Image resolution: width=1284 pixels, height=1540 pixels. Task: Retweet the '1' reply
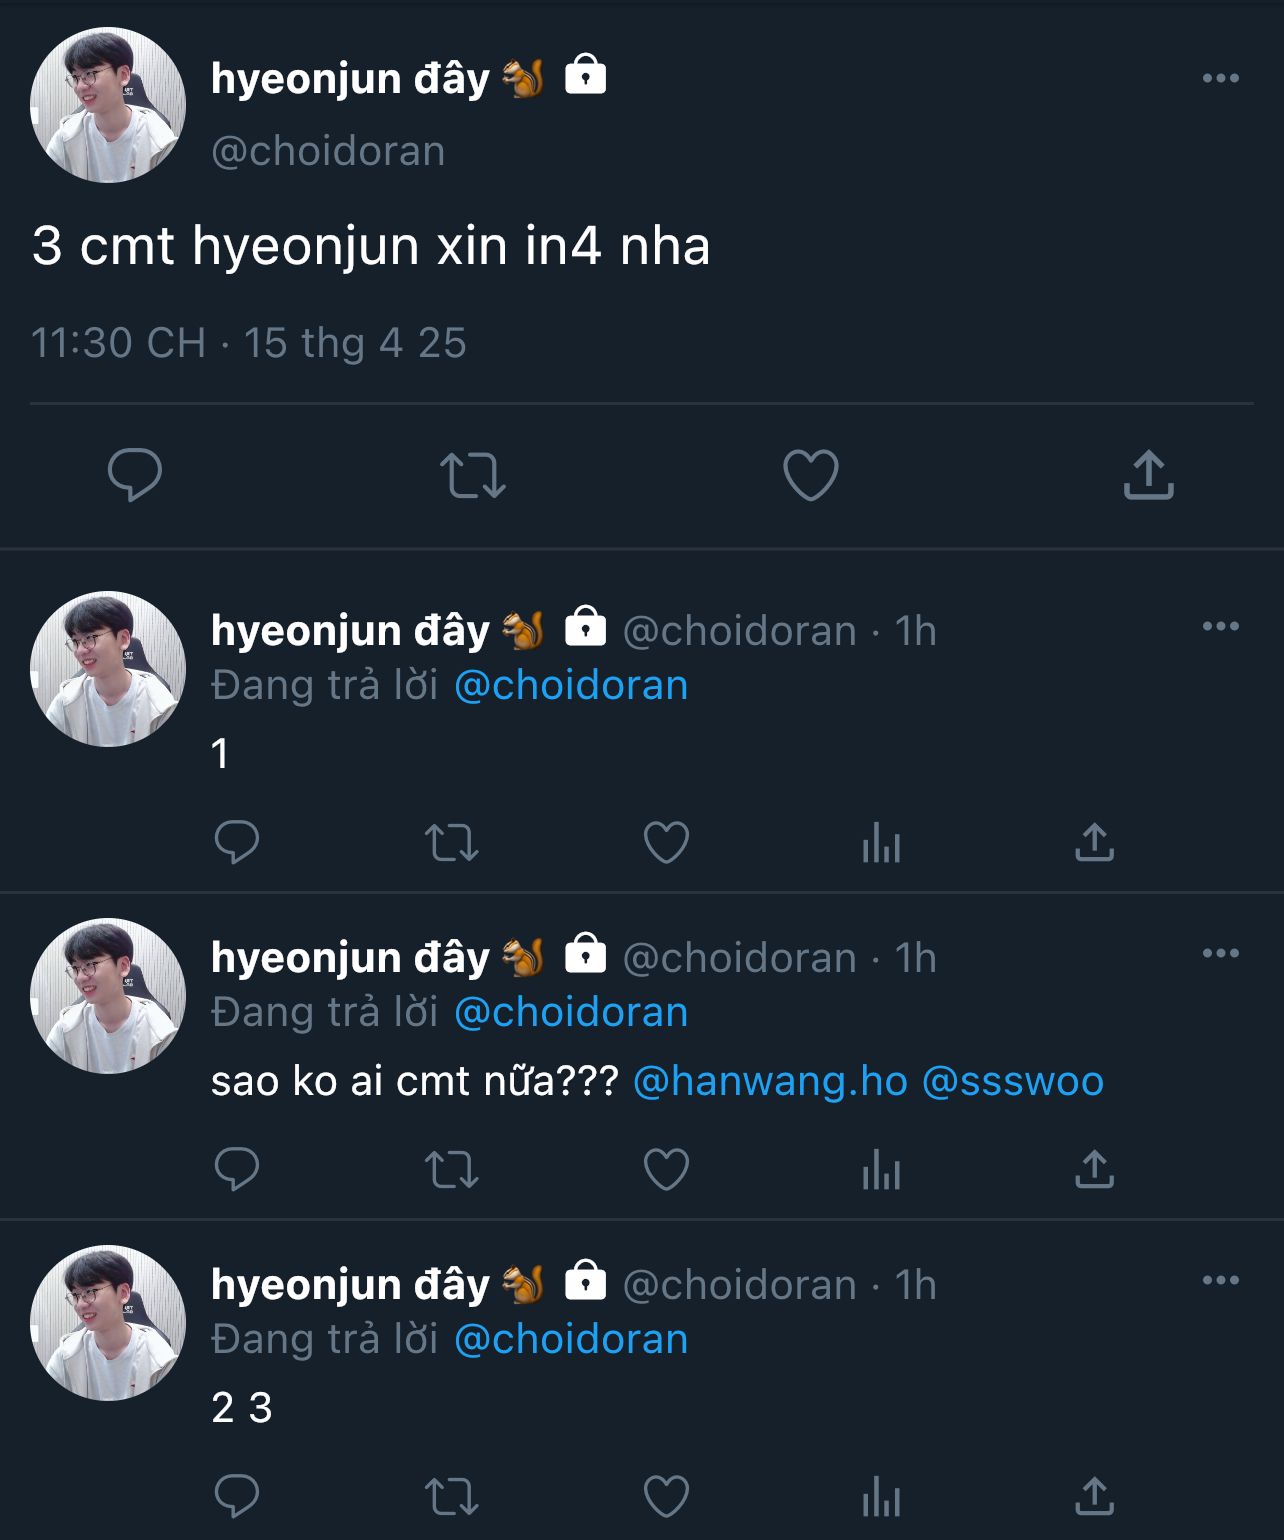pyautogui.click(x=452, y=842)
